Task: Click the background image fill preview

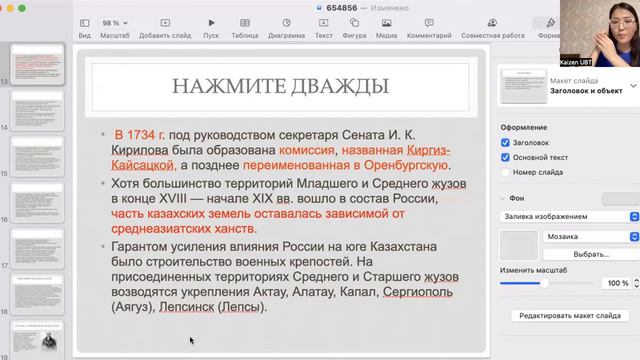Action: 519,245
